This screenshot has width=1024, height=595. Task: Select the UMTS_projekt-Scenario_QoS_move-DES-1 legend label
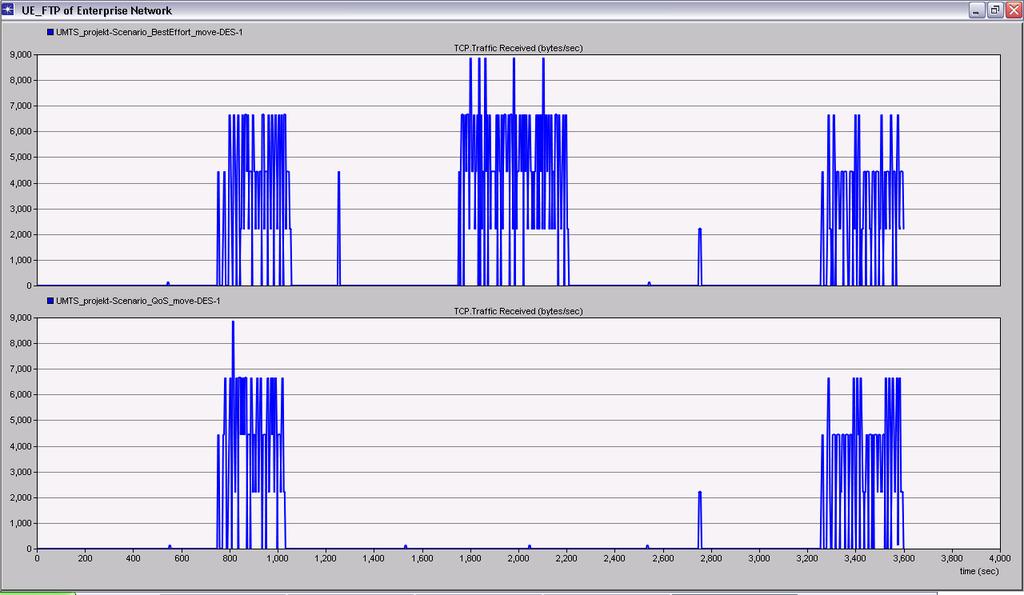coord(138,301)
